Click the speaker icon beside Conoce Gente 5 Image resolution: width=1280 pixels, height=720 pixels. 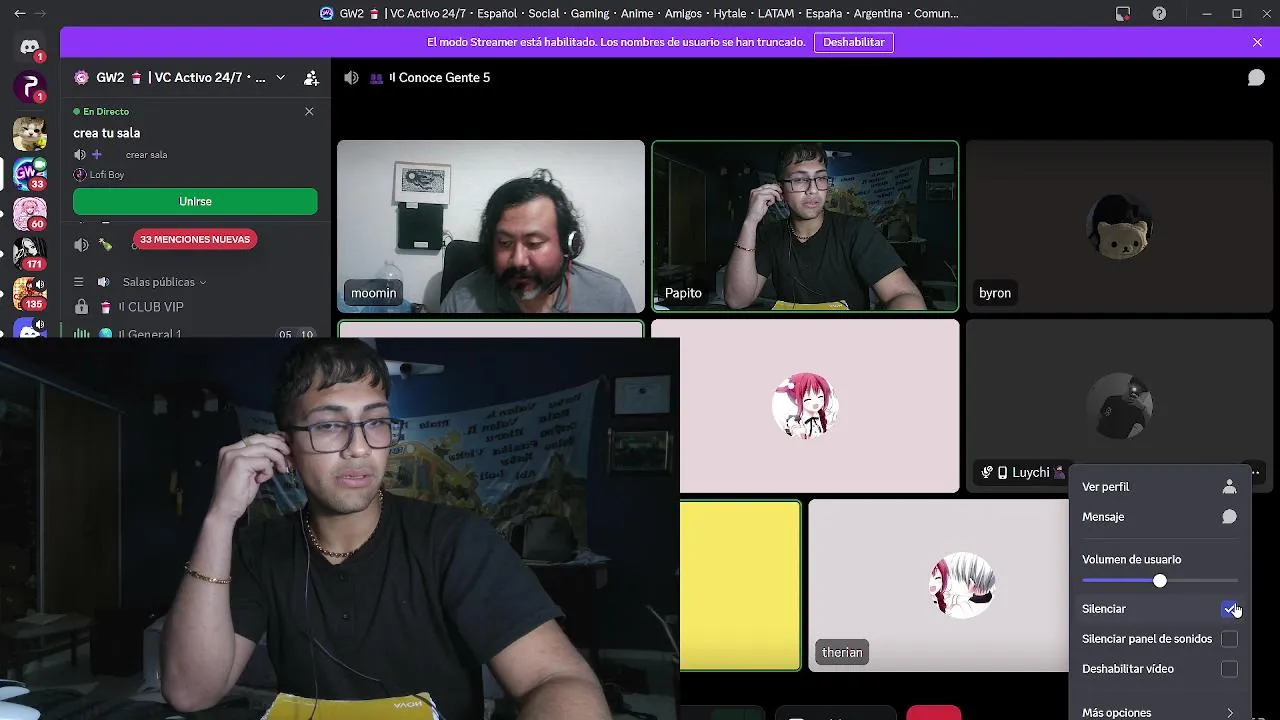click(351, 78)
